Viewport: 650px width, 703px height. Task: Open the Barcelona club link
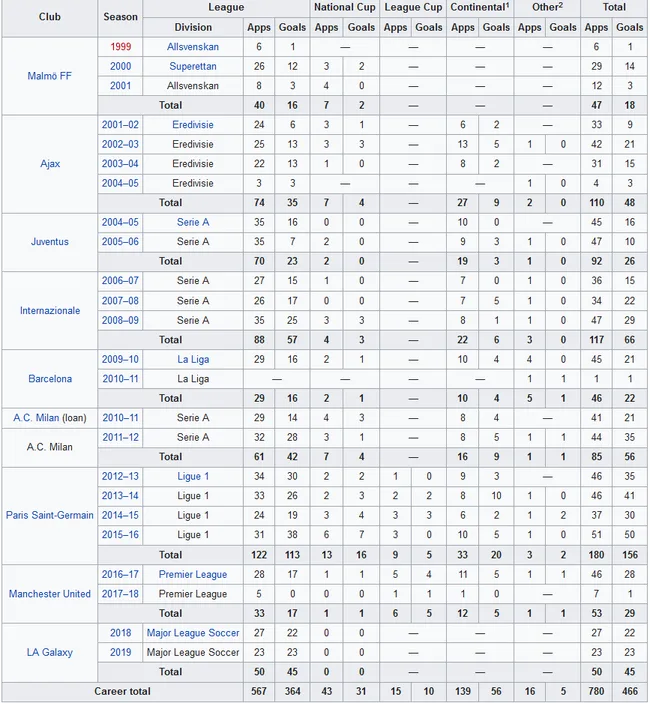point(50,379)
